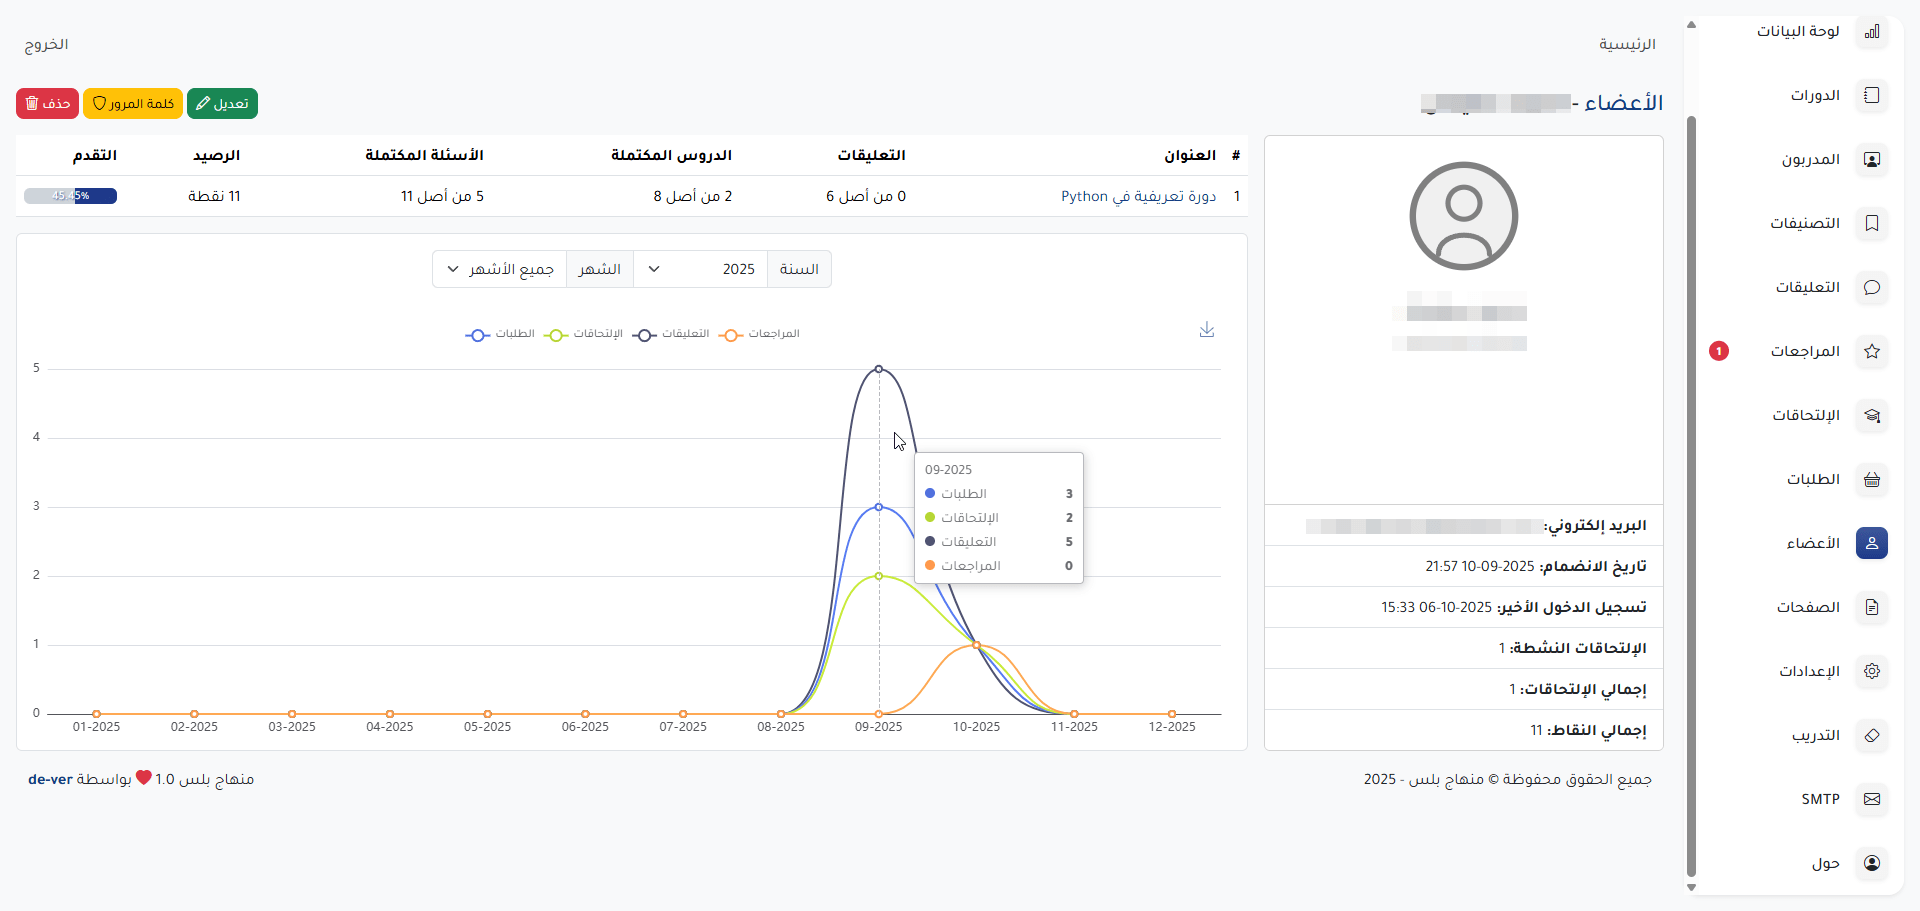Toggle the الطلبات series in chart legend
This screenshot has height=911, width=1920.
click(500, 334)
